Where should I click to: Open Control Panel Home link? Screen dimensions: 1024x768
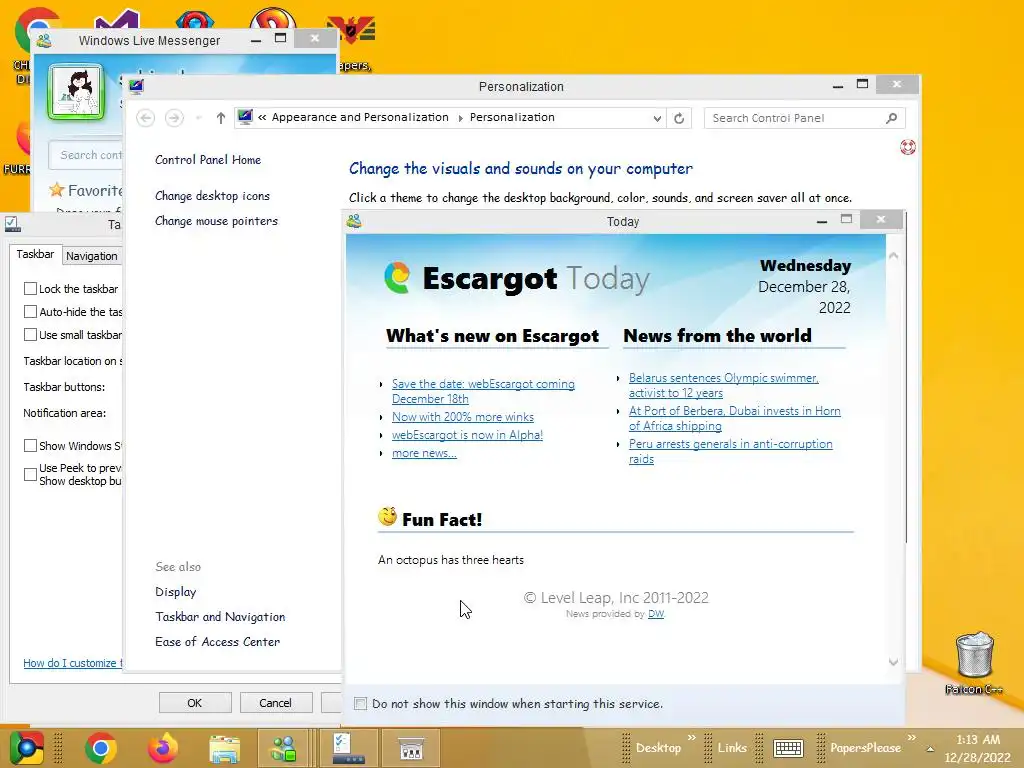click(208, 160)
